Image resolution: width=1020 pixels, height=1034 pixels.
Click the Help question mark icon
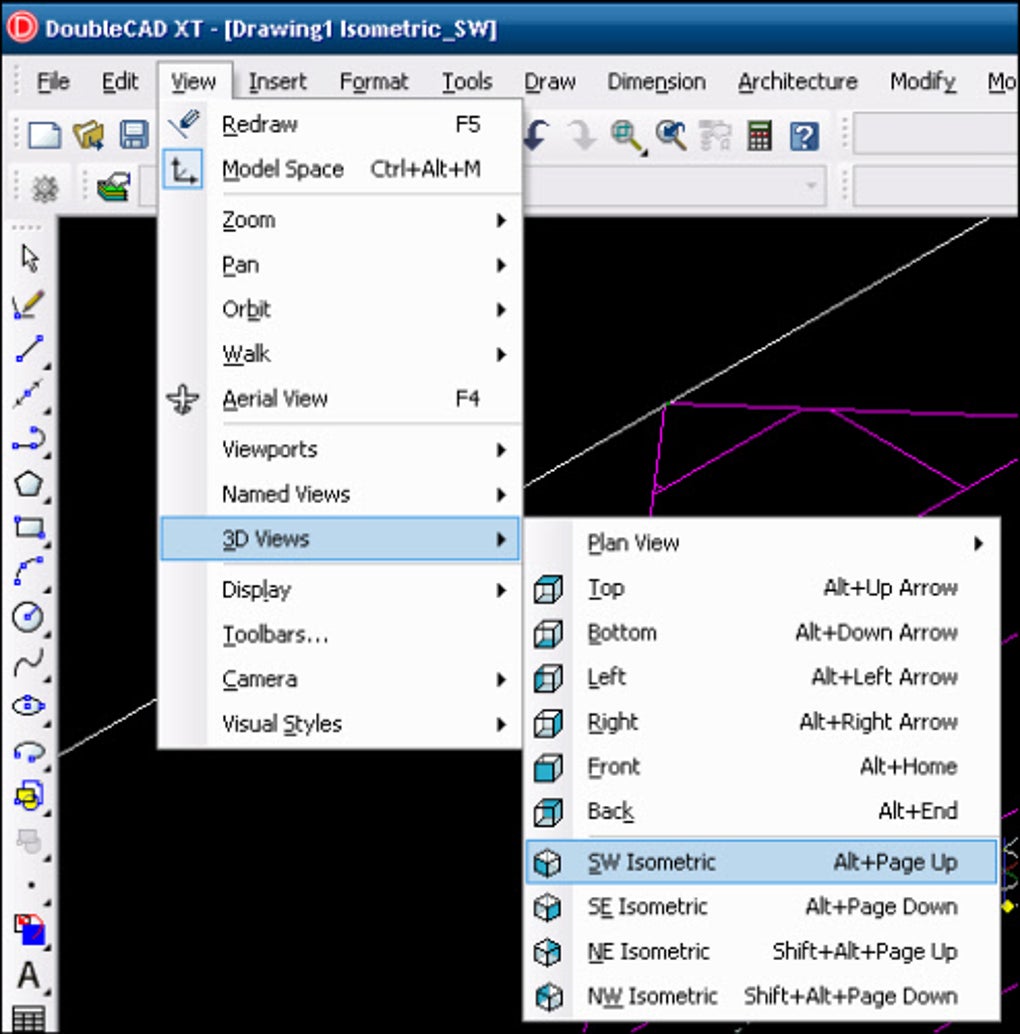coord(804,137)
